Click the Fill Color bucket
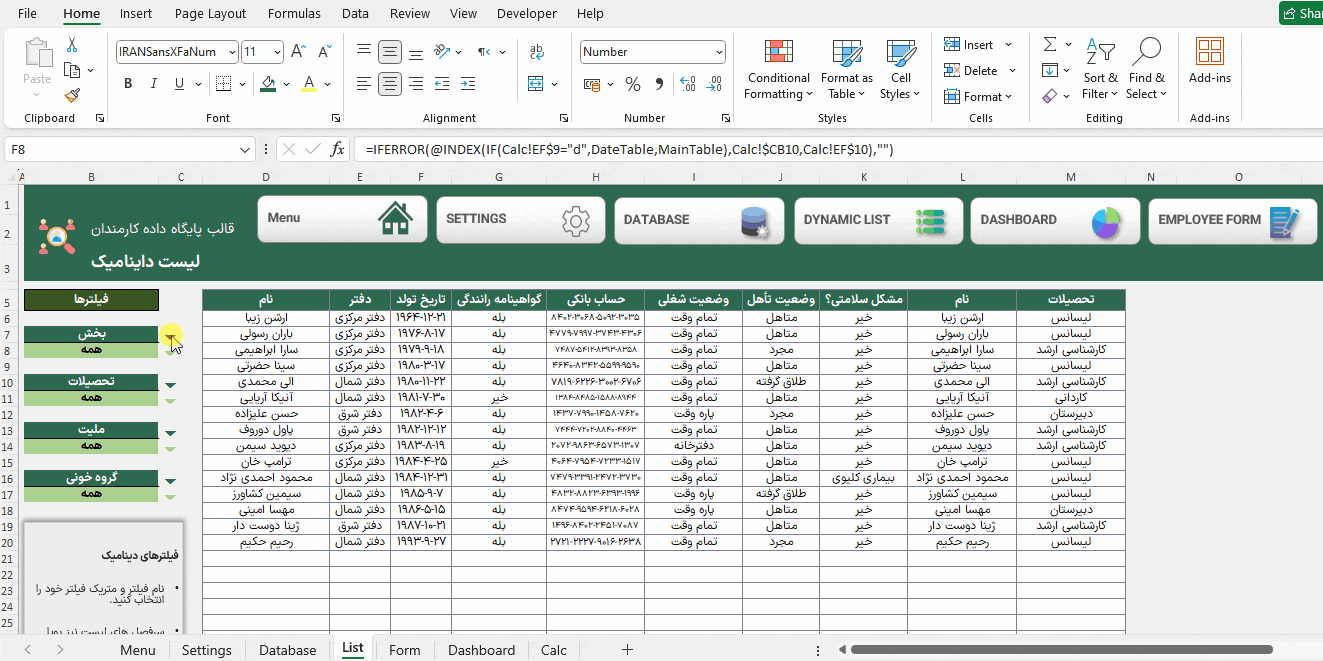Image resolution: width=1323 pixels, height=661 pixels. point(268,83)
